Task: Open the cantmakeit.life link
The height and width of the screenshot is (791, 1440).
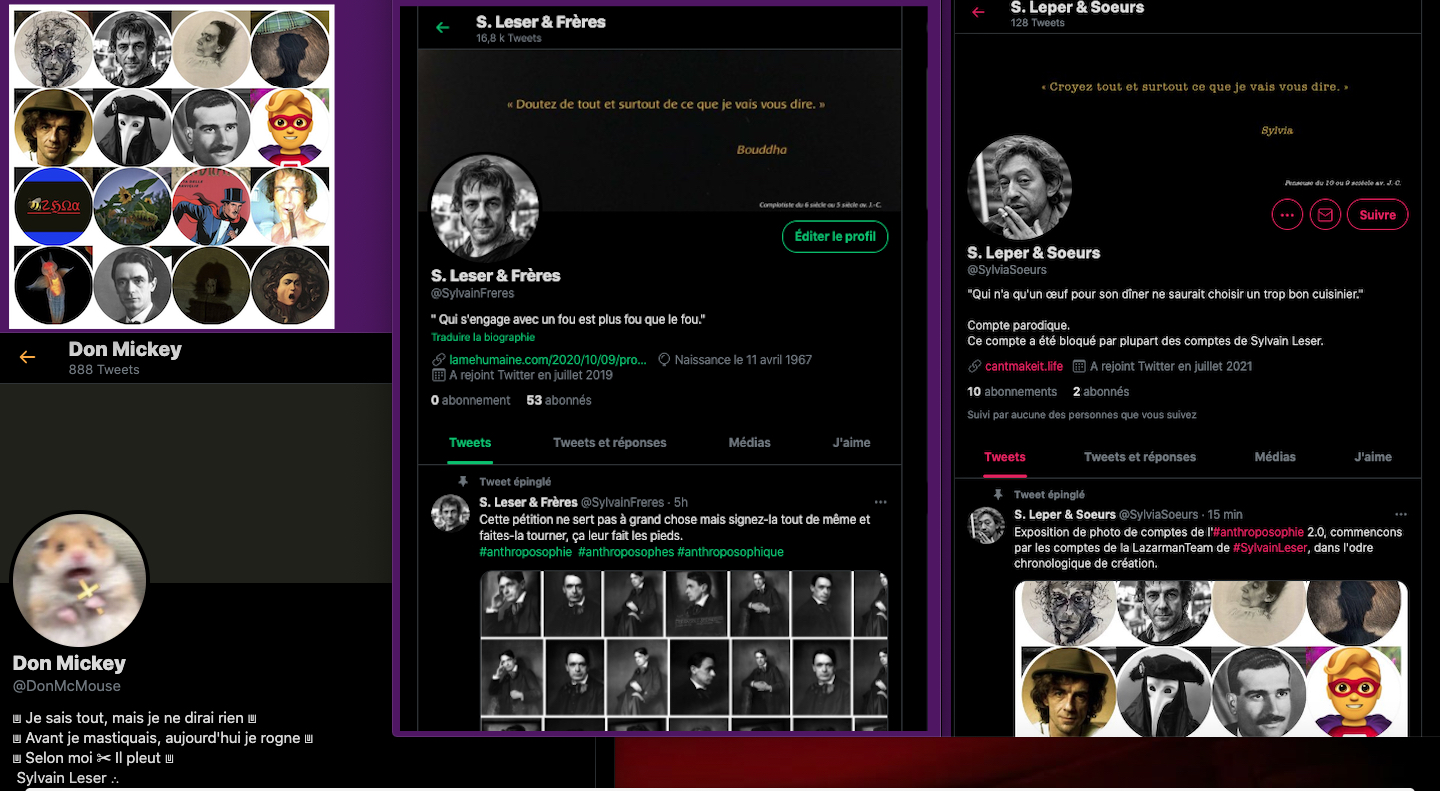Action: [1023, 366]
